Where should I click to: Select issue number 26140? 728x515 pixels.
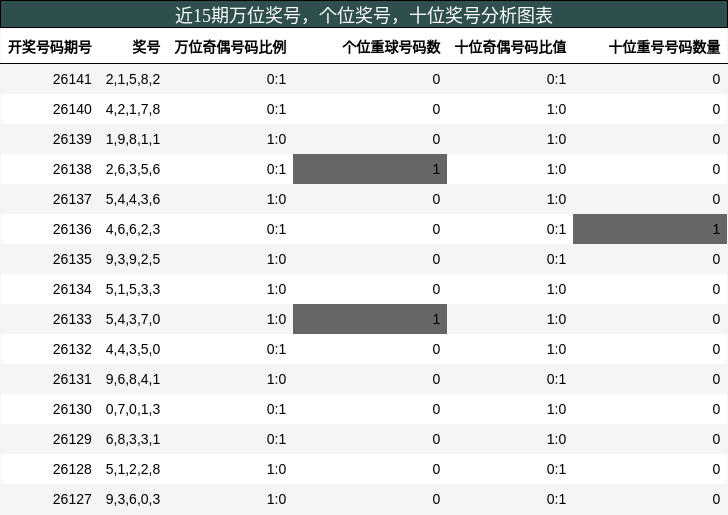point(72,110)
